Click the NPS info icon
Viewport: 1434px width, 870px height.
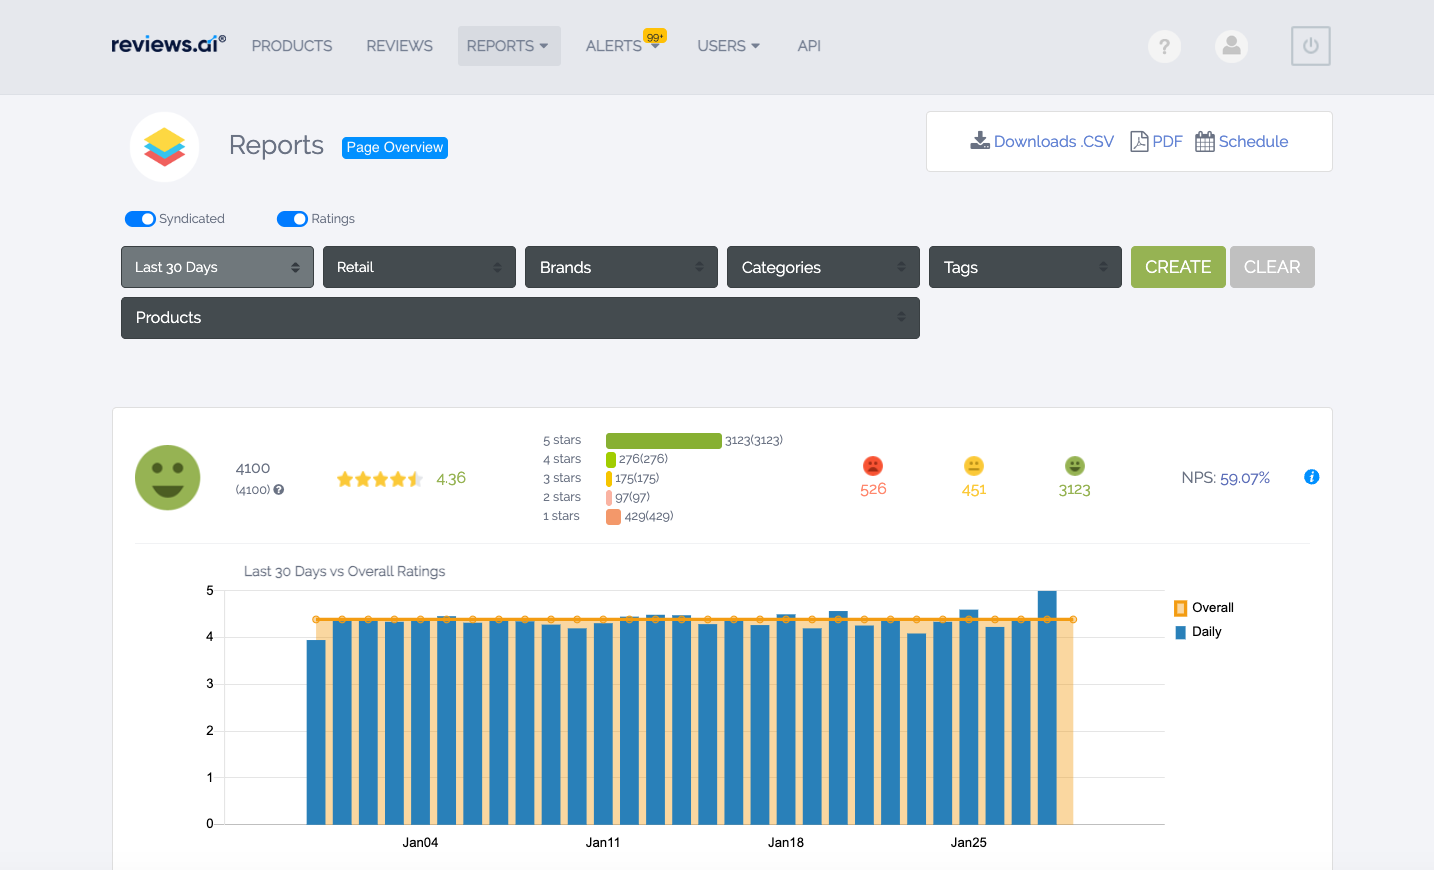coord(1311,477)
